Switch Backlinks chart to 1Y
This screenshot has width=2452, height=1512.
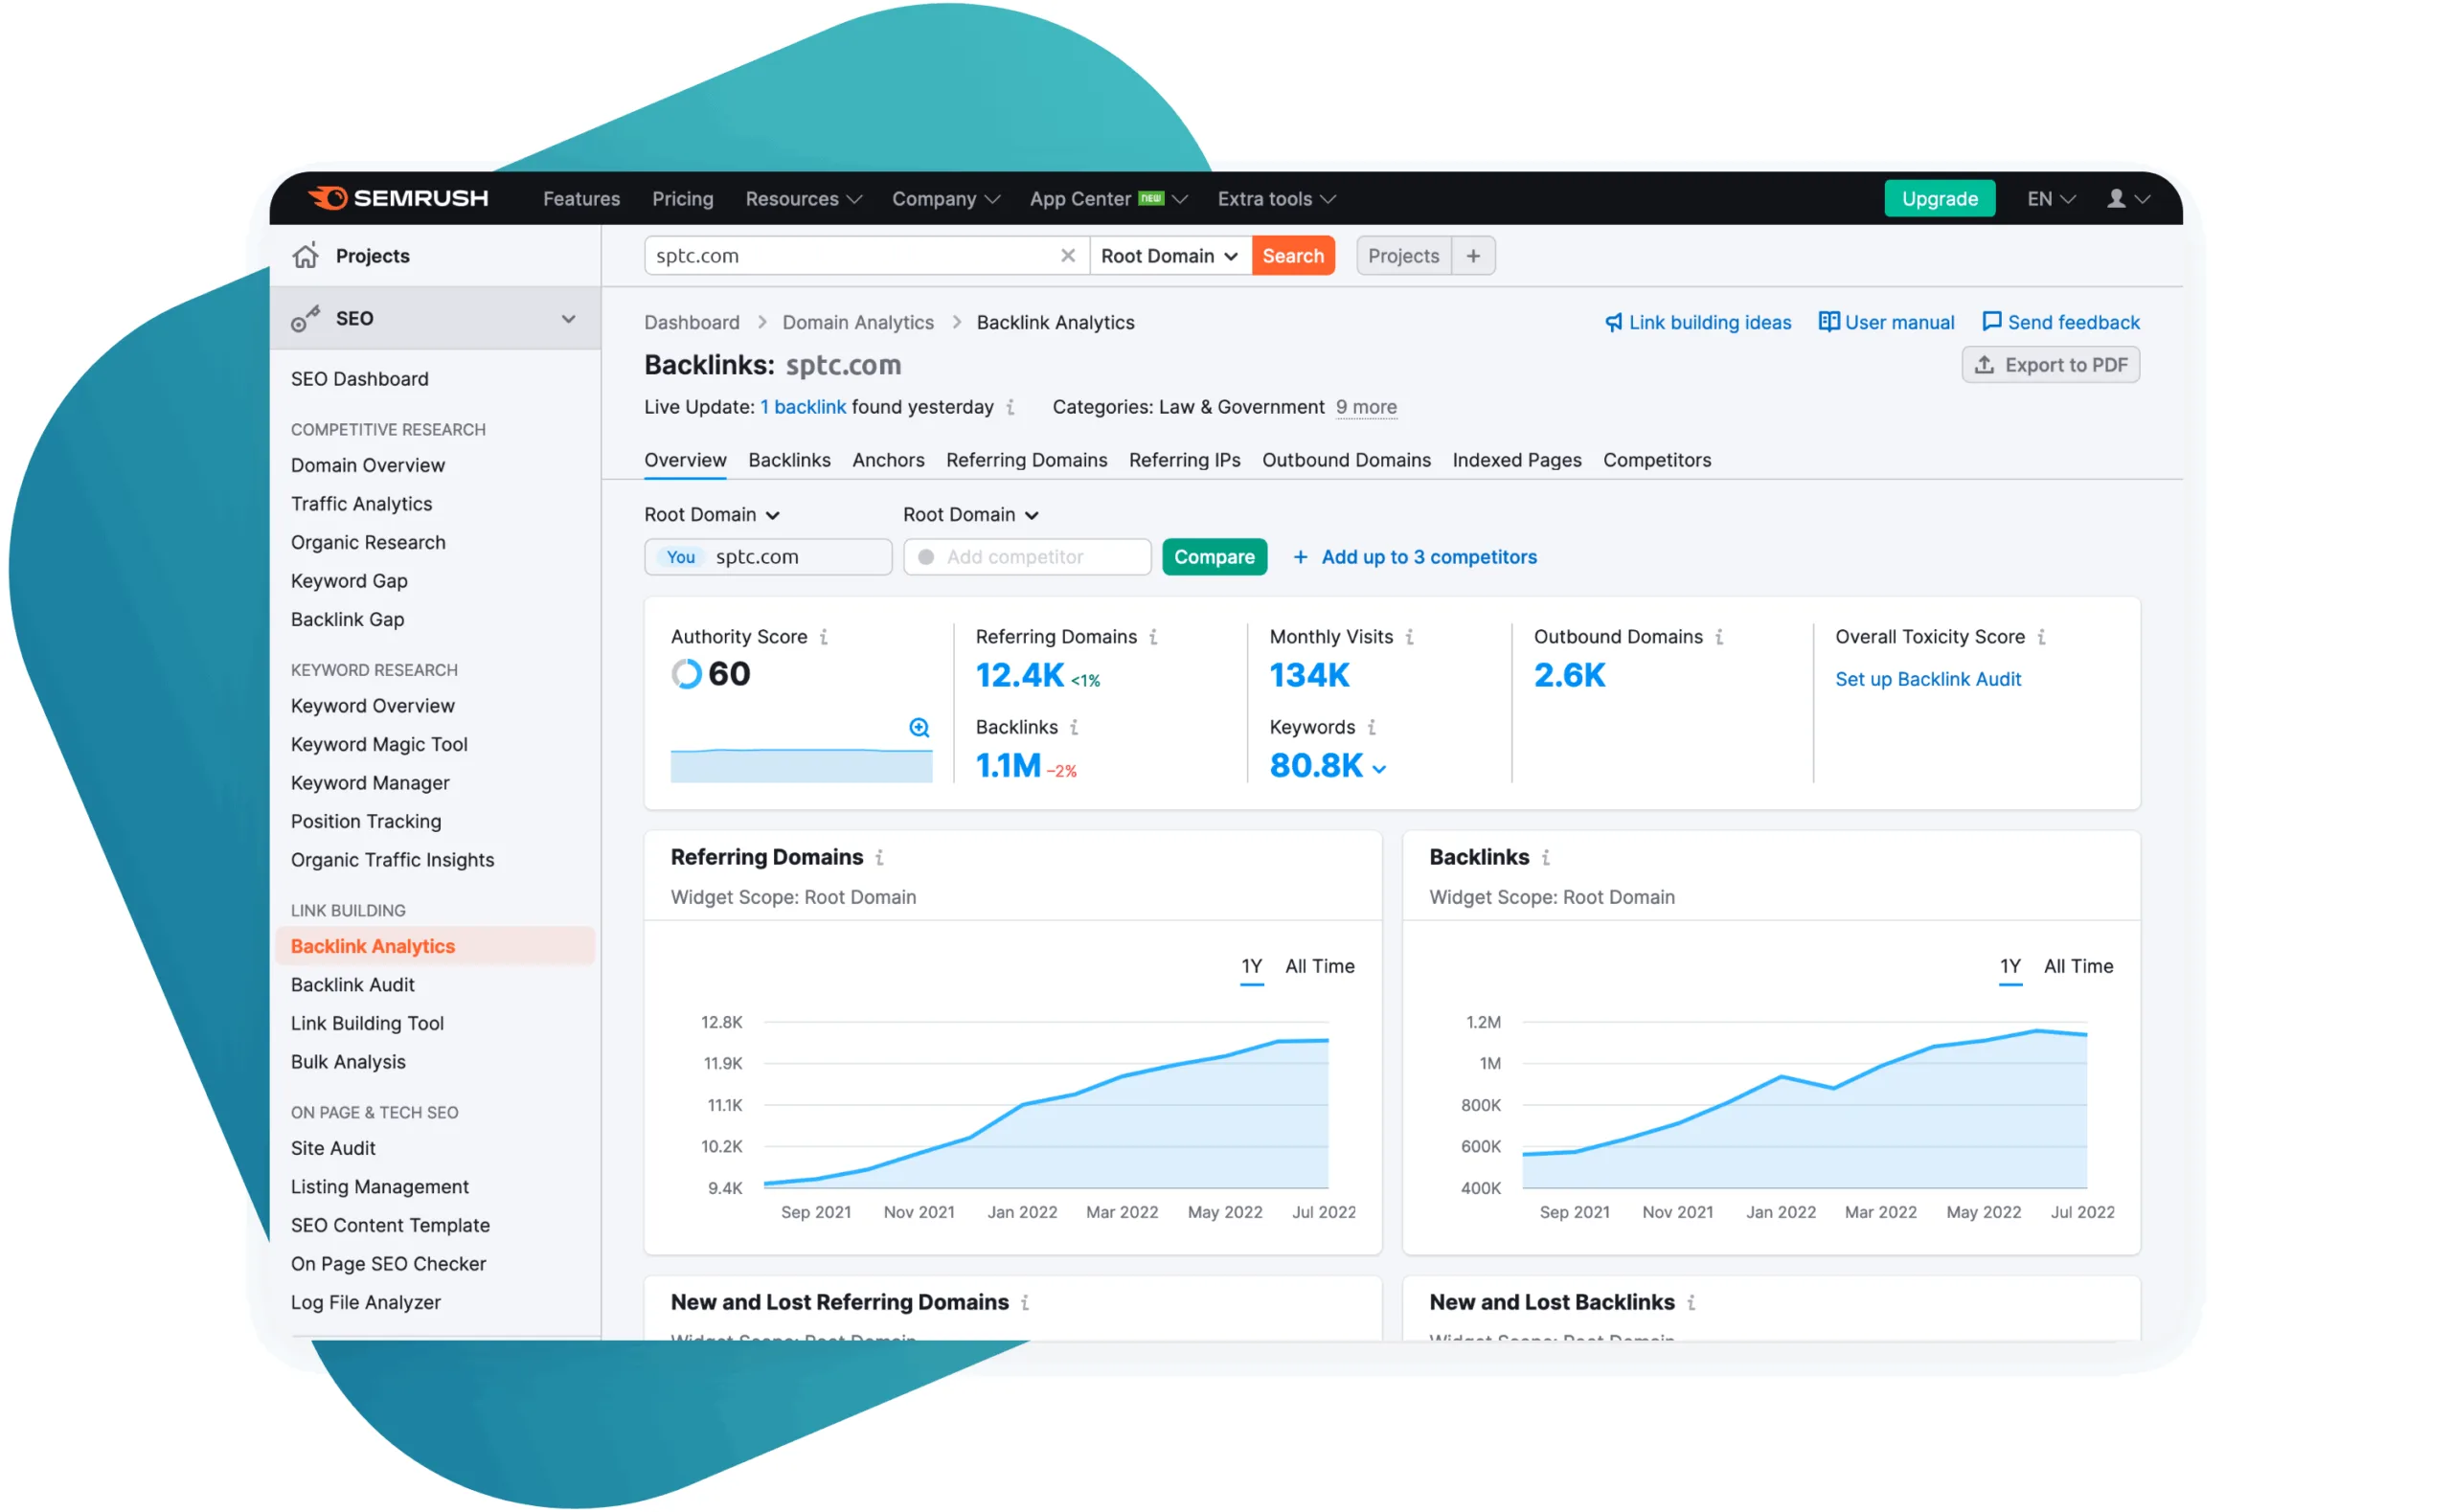pyautogui.click(x=2010, y=966)
